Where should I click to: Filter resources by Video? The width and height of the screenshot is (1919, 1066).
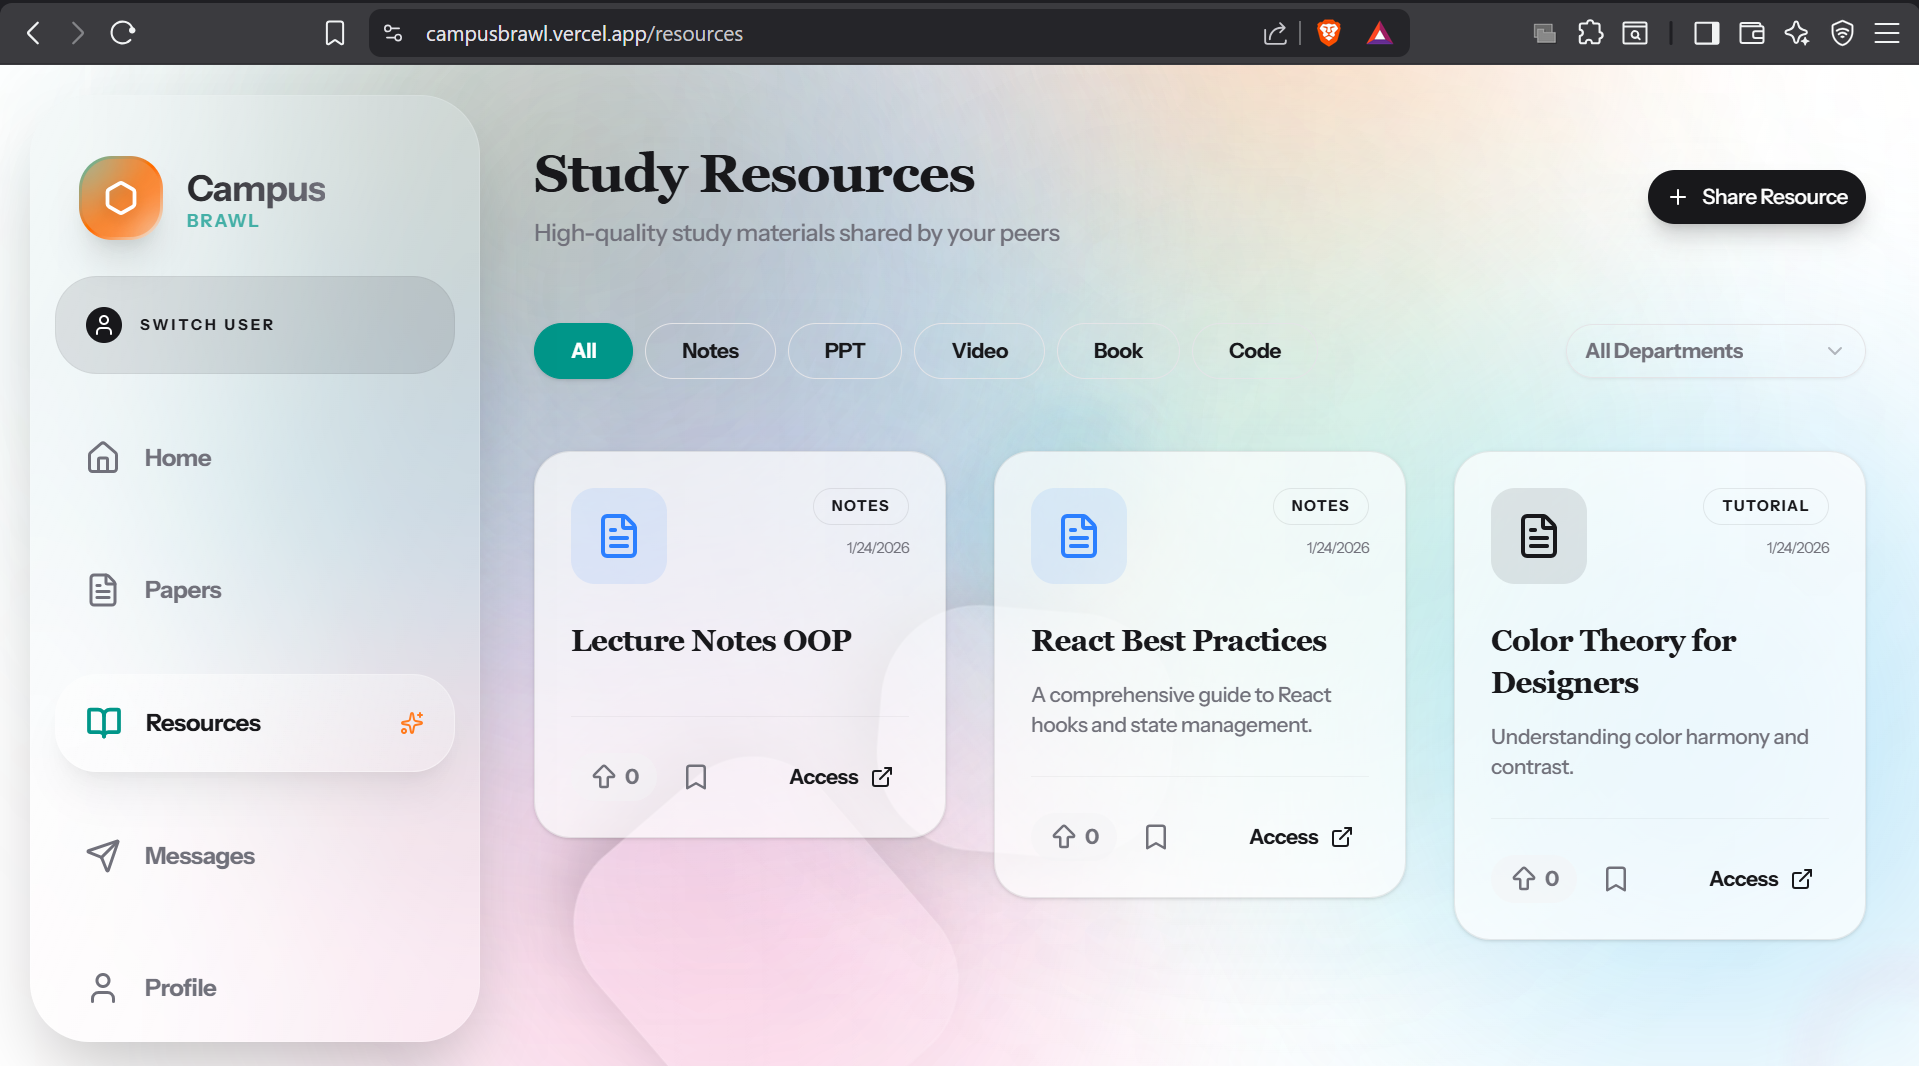[x=979, y=351]
